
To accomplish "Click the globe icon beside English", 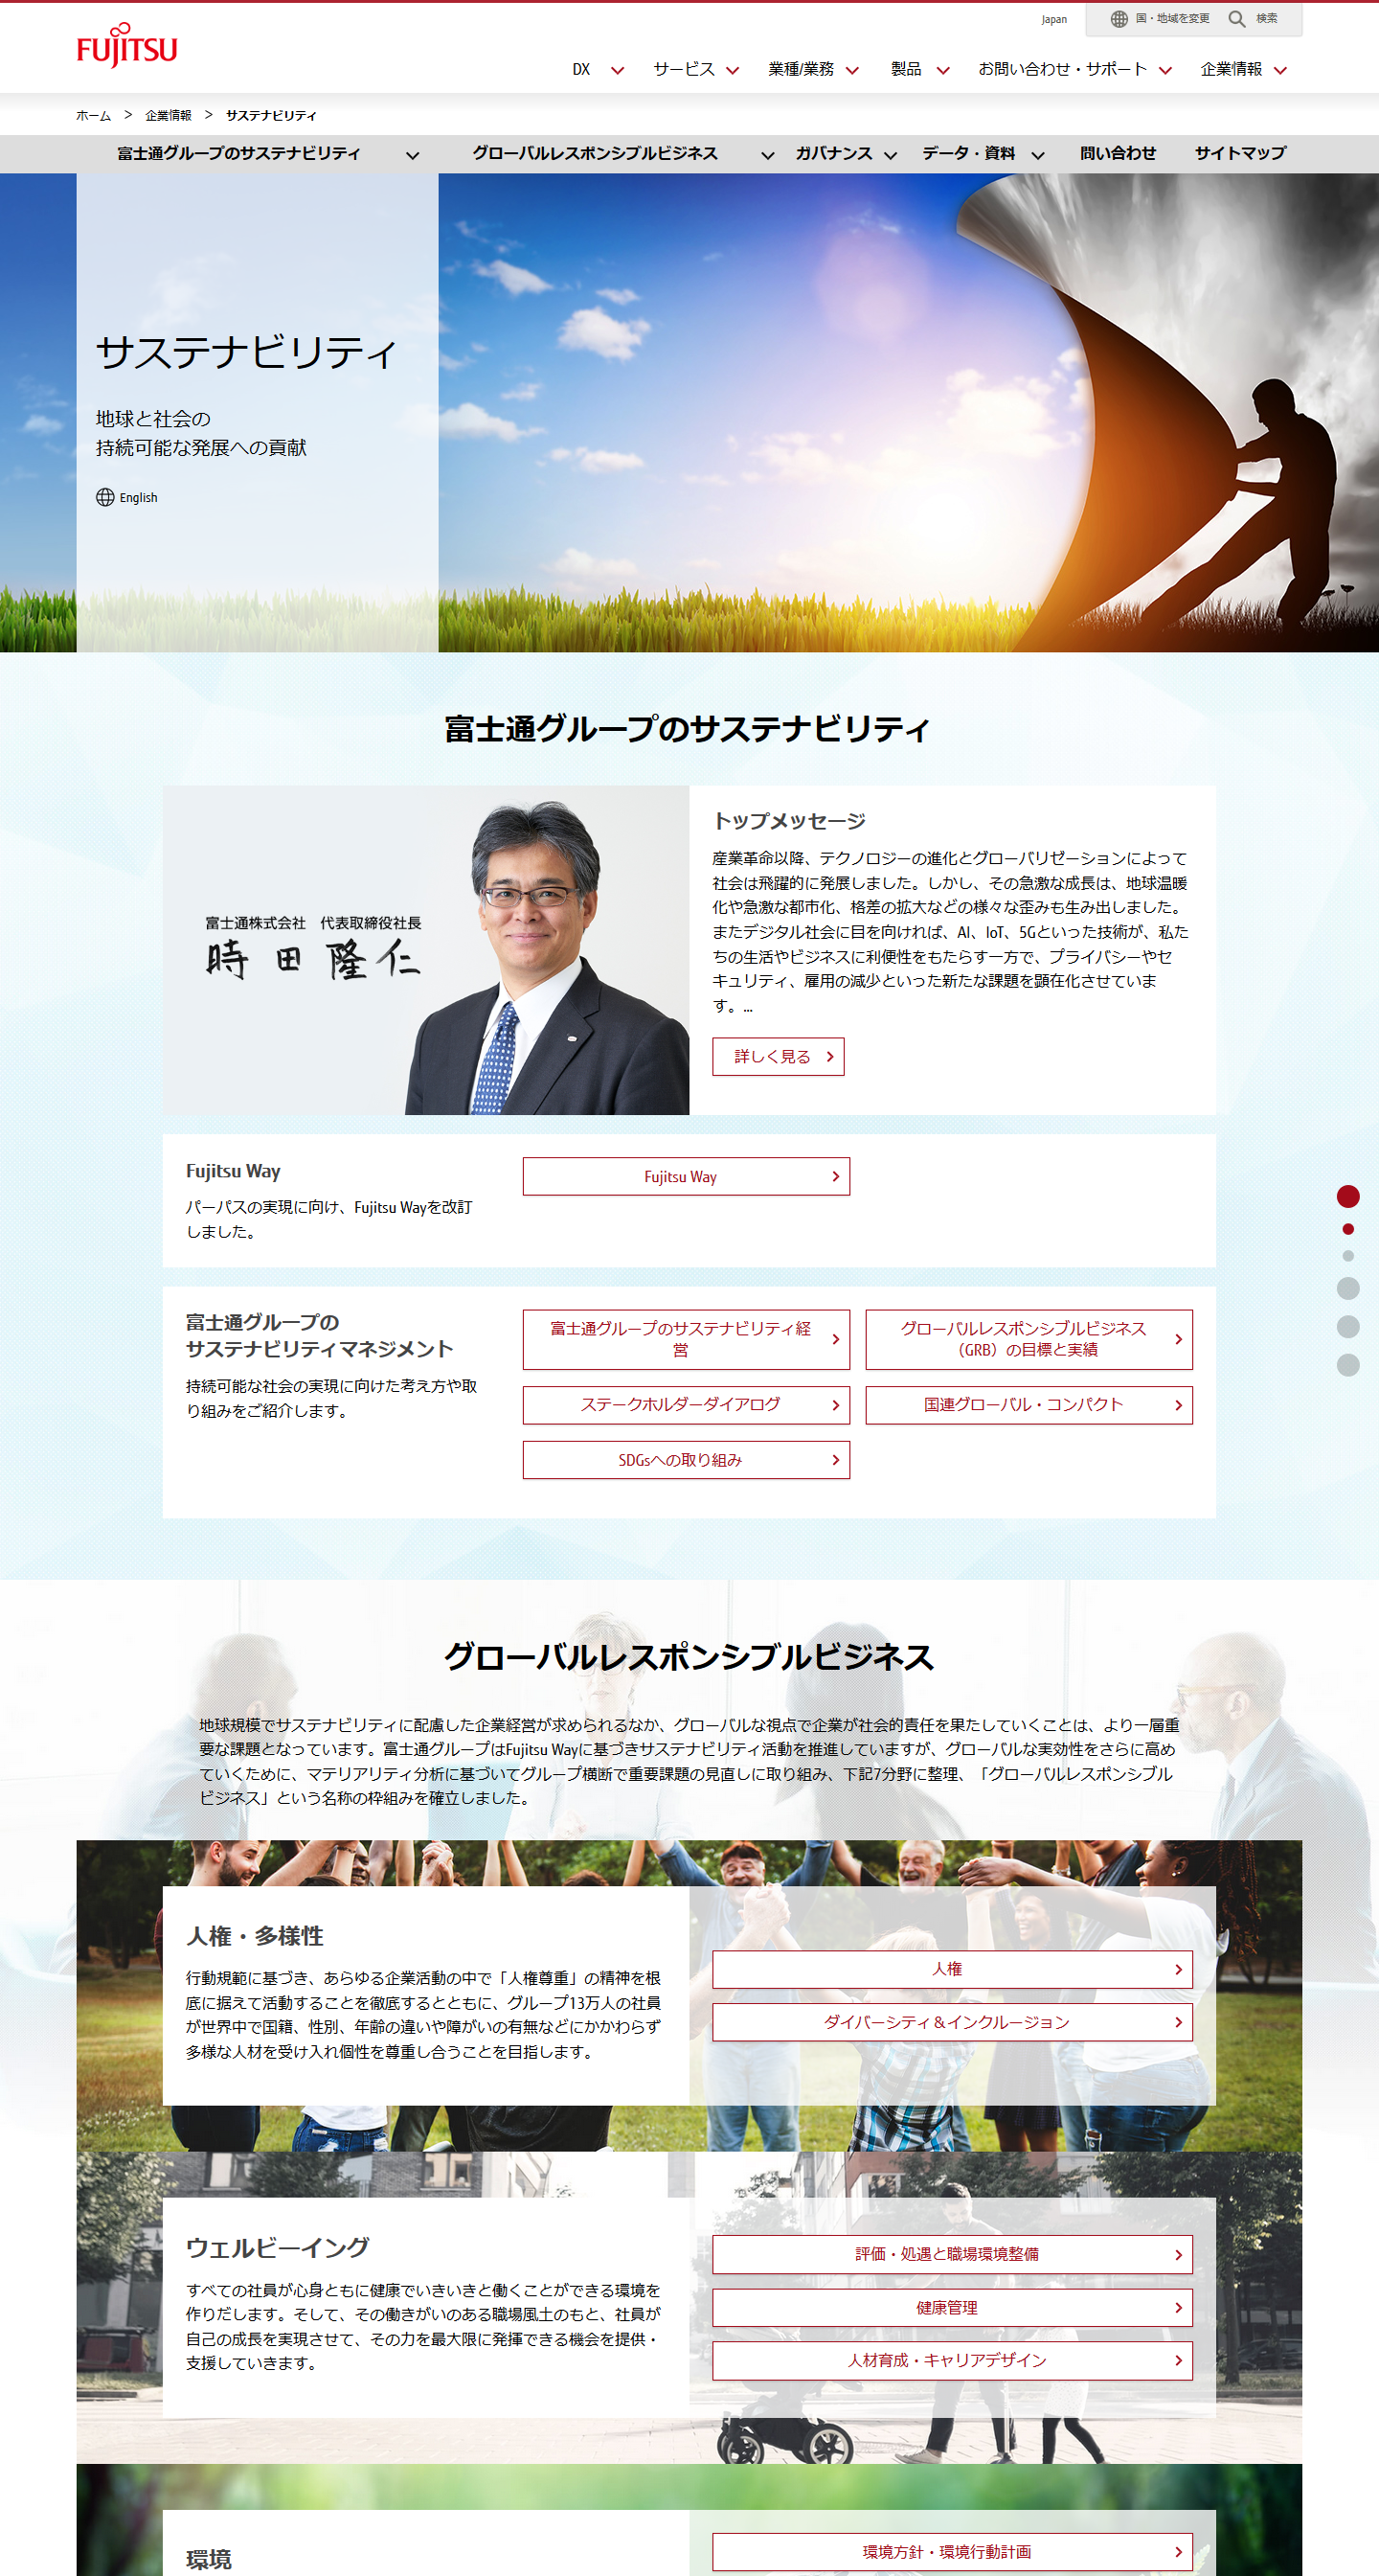I will 105,497.
